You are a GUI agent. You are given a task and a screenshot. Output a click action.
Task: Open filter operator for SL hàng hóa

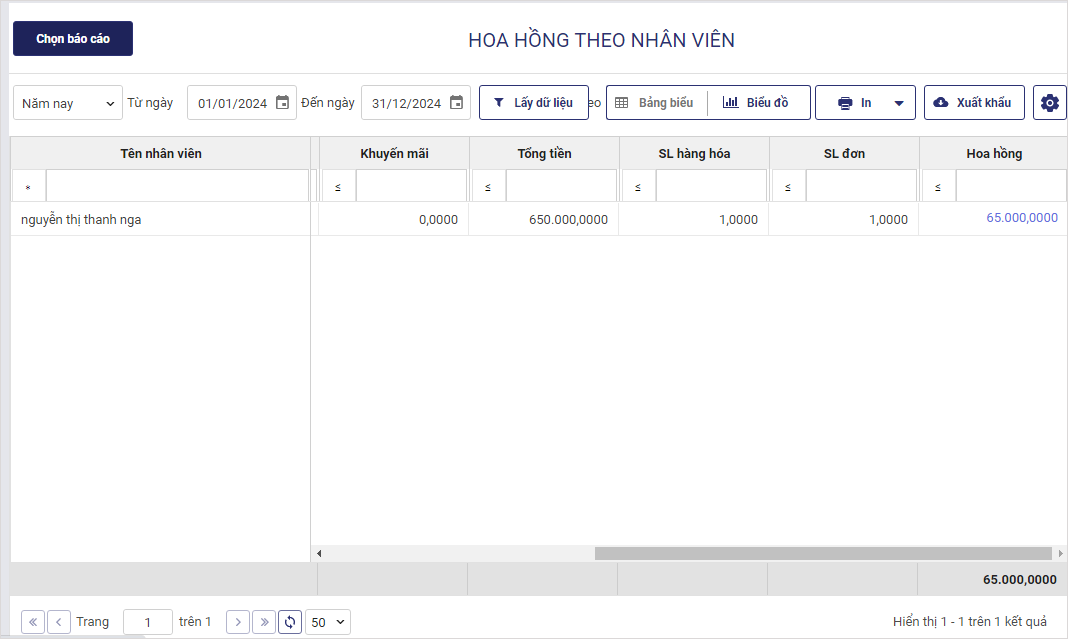click(638, 187)
